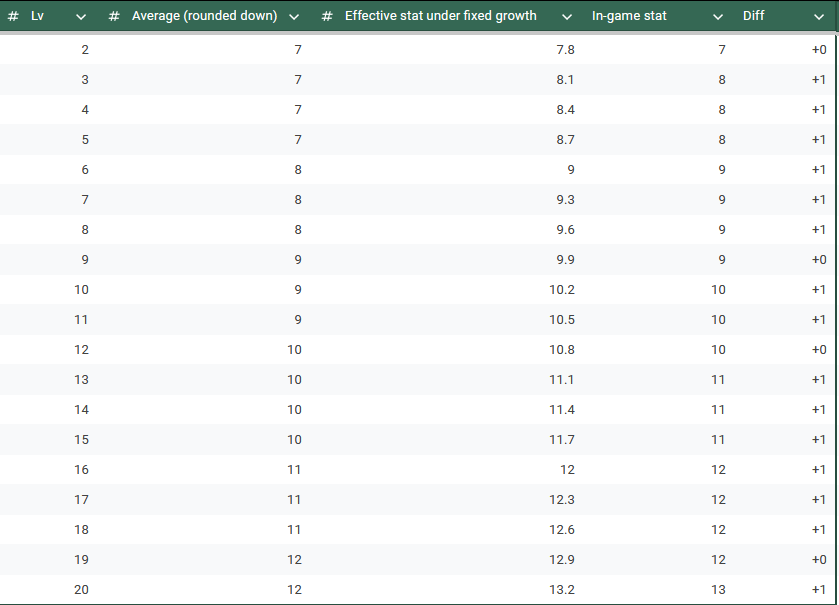The width and height of the screenshot is (839, 605).
Task: Click the hash icon before Average (rounded down)
Action: click(114, 16)
